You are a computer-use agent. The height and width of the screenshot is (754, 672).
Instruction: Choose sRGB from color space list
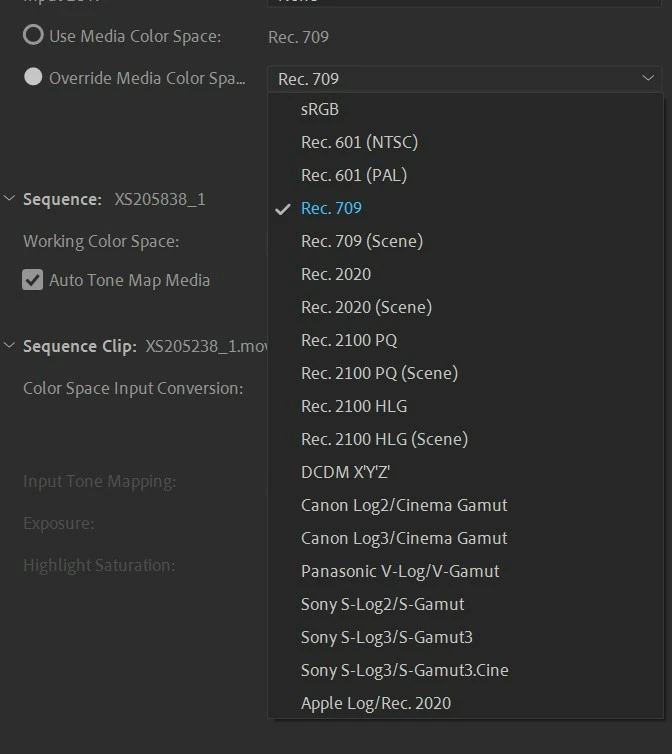click(465, 109)
